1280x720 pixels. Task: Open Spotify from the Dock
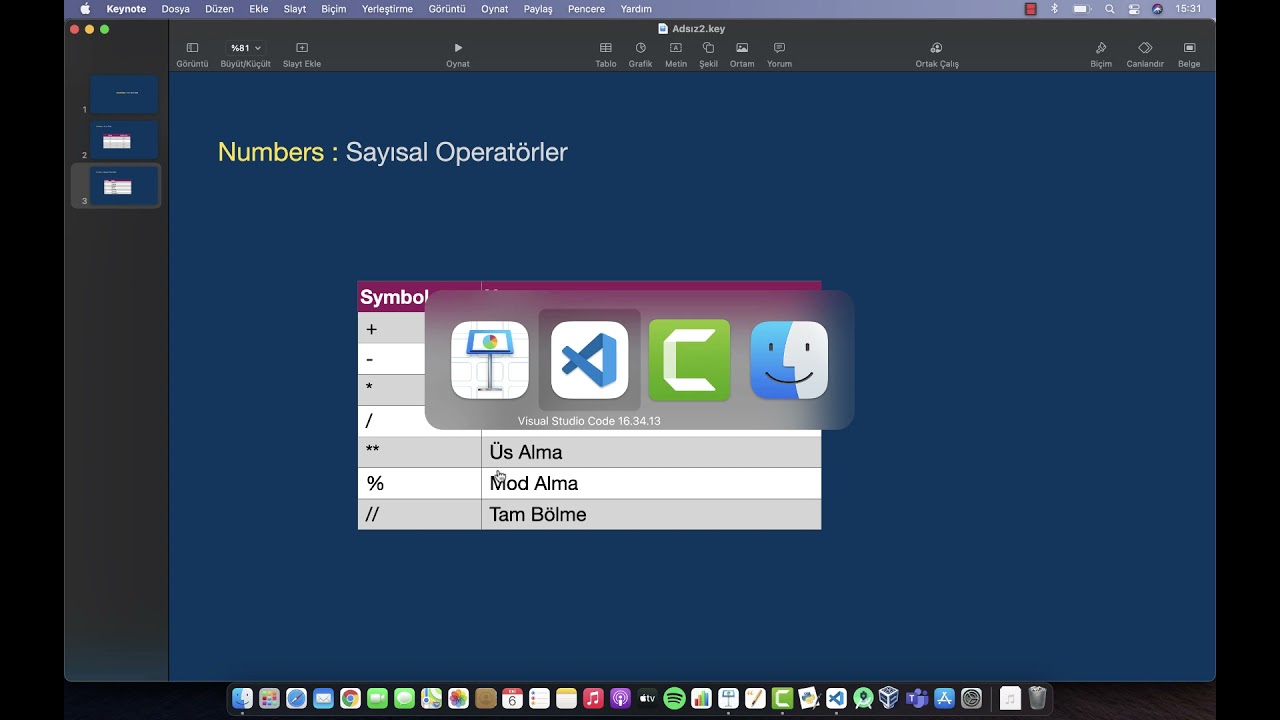pos(674,699)
